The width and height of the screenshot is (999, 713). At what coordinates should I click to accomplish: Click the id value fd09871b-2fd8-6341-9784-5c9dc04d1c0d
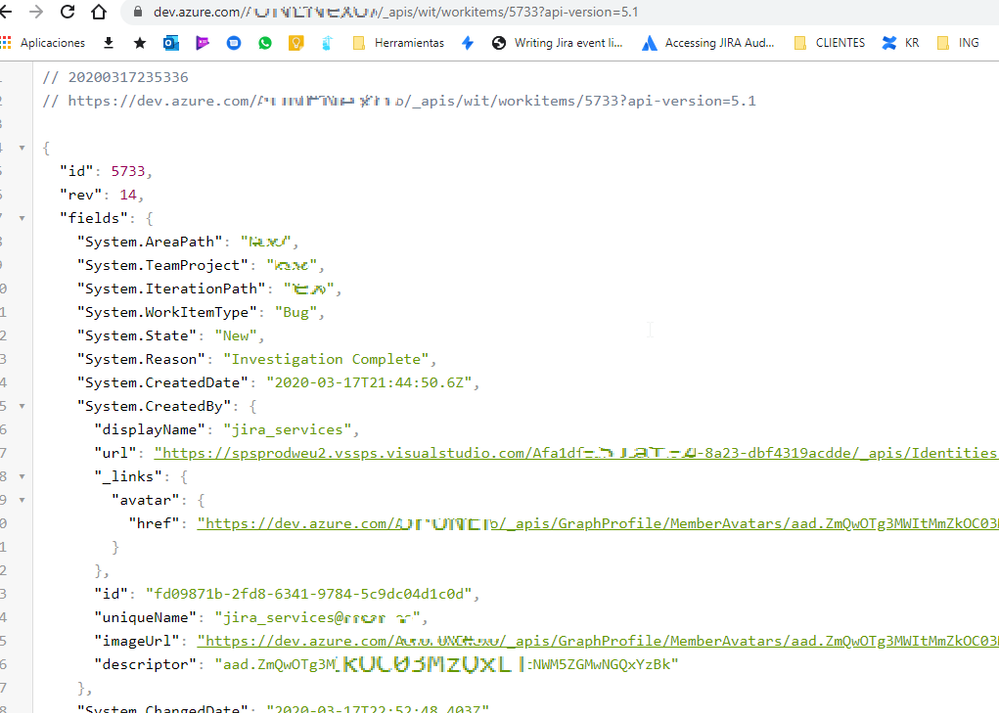click(309, 594)
